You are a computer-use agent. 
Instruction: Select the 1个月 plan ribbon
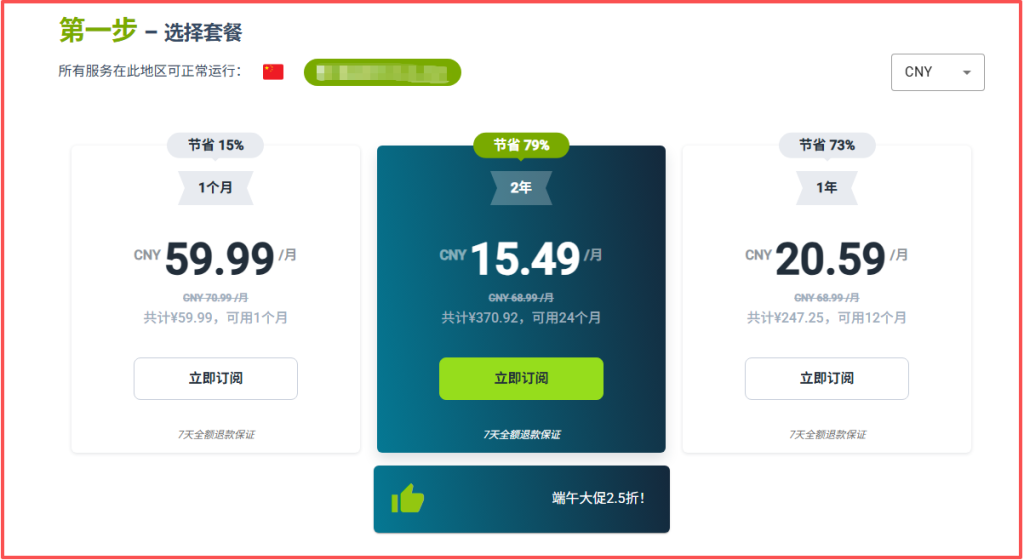[x=216, y=188]
